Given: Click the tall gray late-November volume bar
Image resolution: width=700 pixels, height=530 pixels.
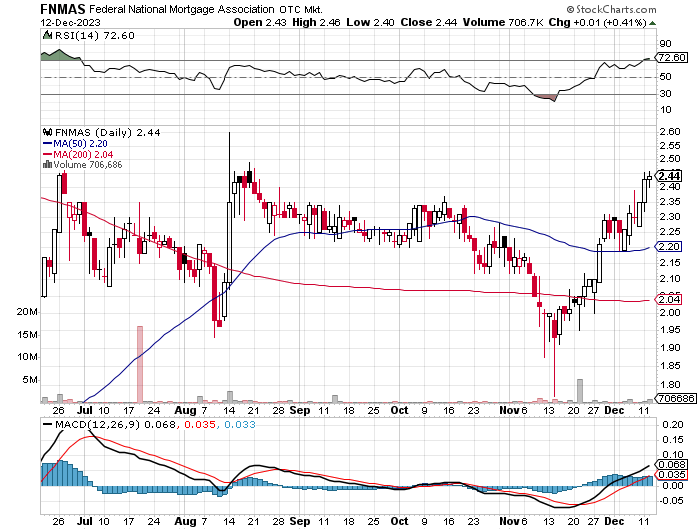Looking at the screenshot, I should (x=580, y=391).
